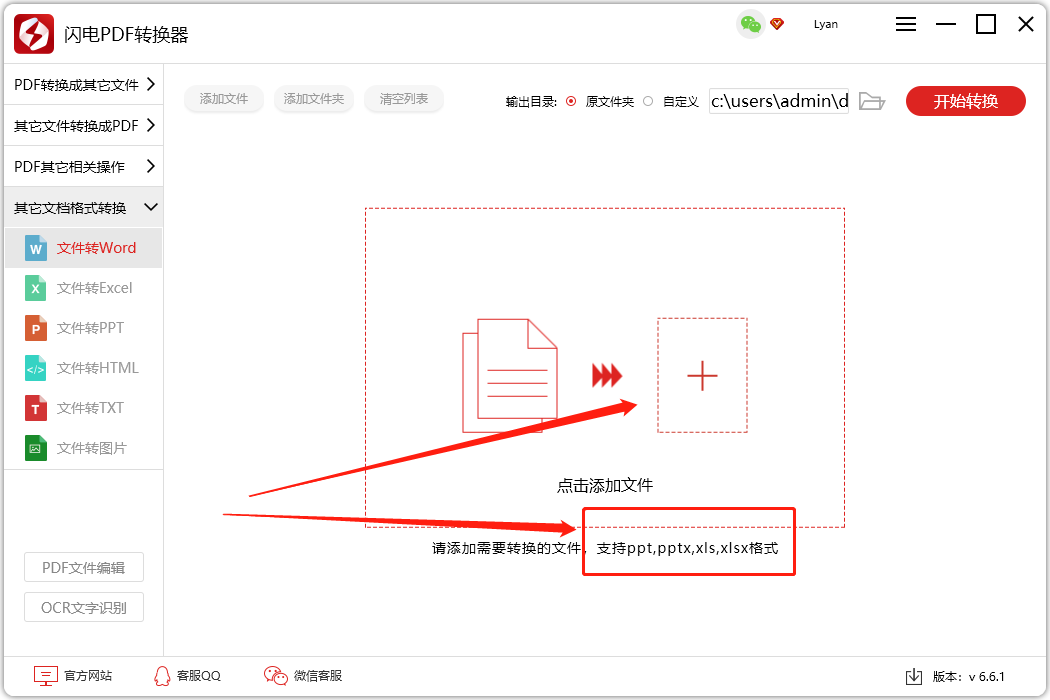Click the WeChat customer service icon
Screen dimensions: 1050x700
click(x=275, y=676)
